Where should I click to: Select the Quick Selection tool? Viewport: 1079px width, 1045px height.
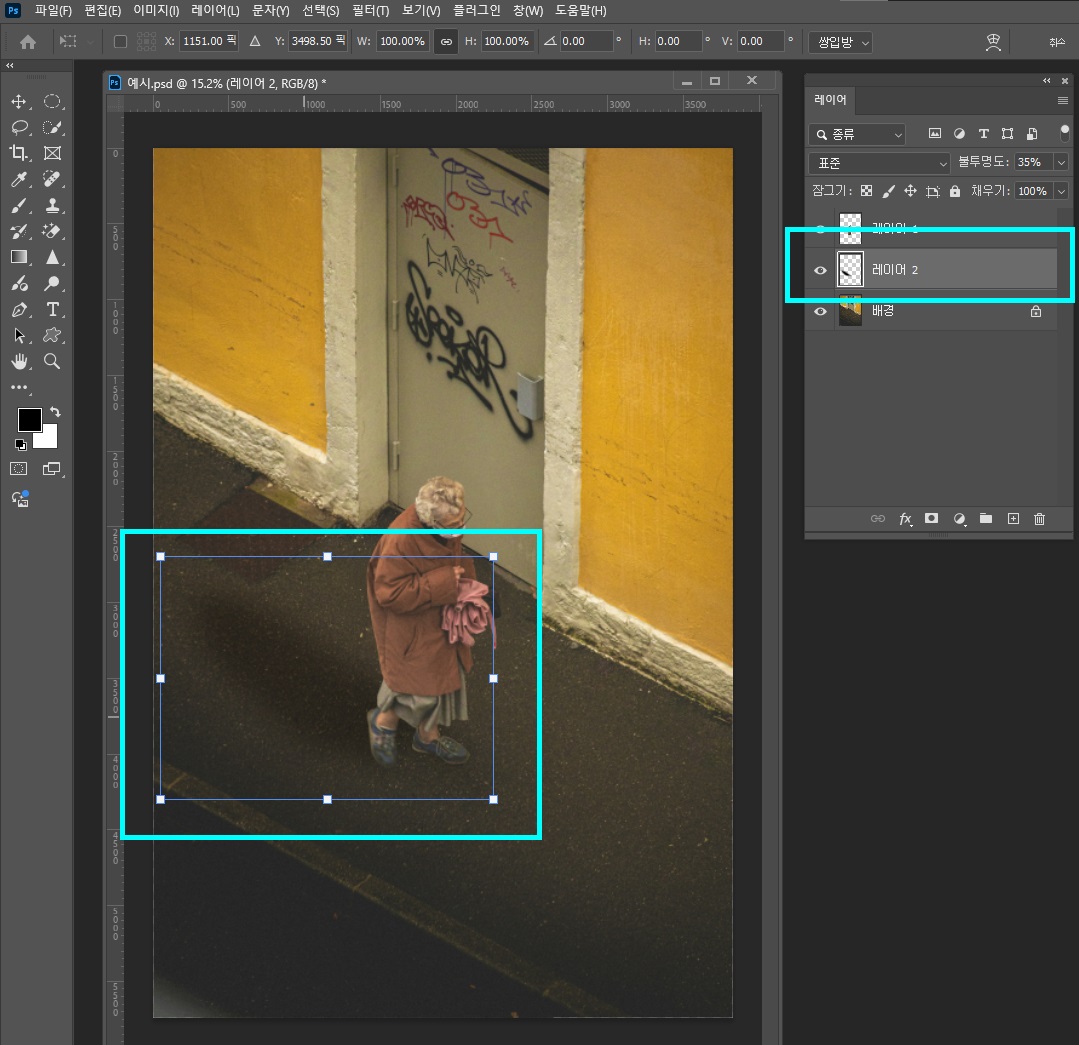pos(52,127)
